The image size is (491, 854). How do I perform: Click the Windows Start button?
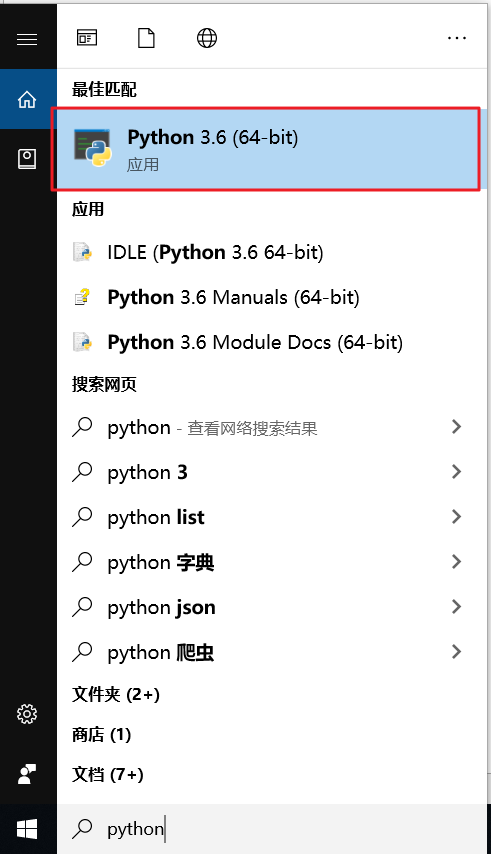27,829
